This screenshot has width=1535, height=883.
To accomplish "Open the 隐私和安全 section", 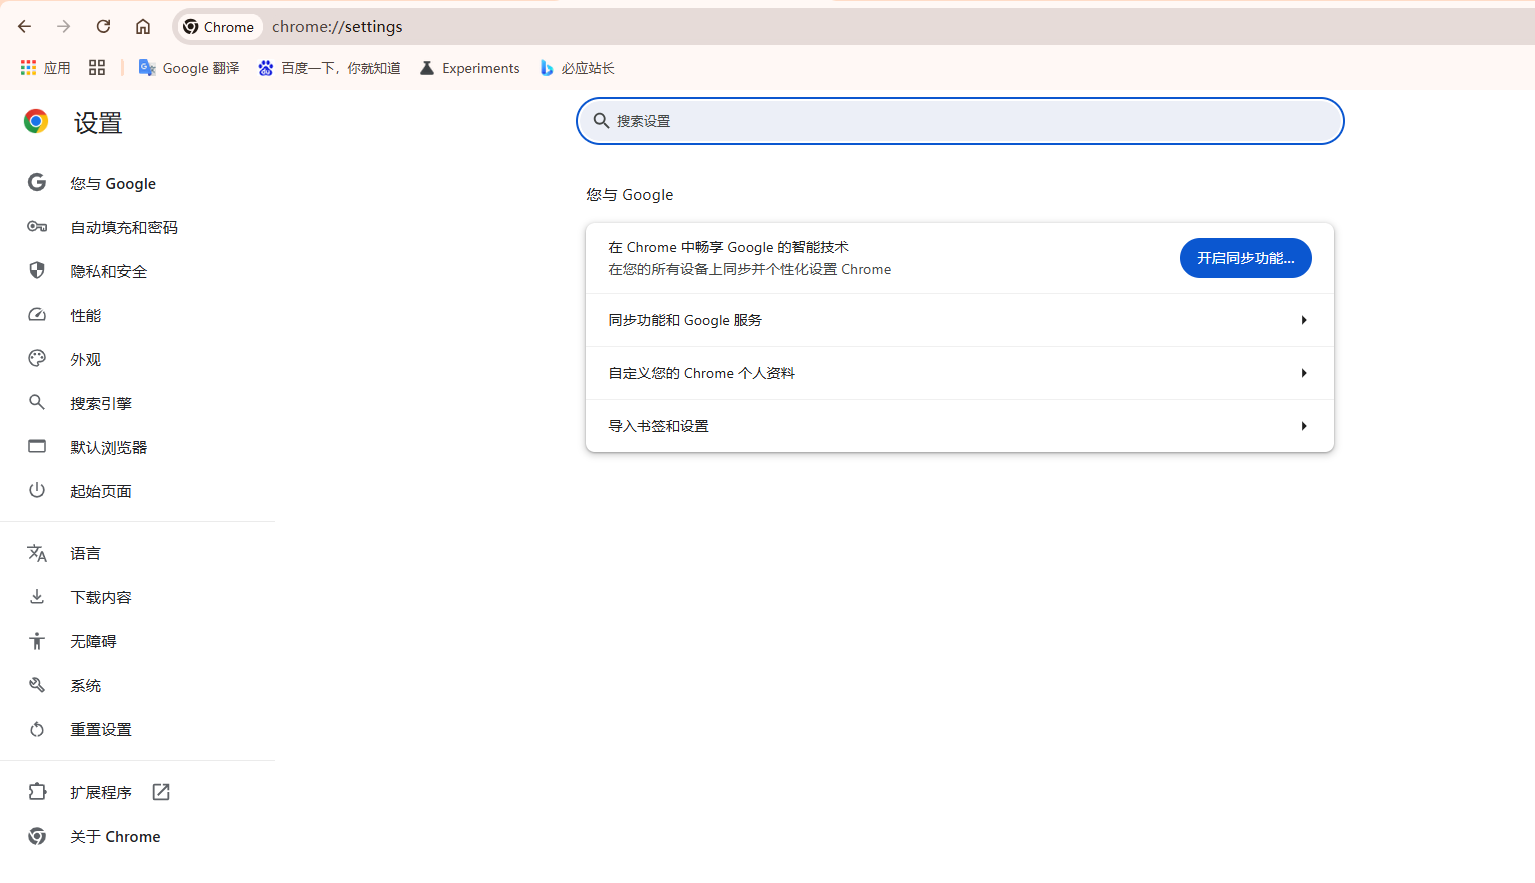I will (109, 272).
